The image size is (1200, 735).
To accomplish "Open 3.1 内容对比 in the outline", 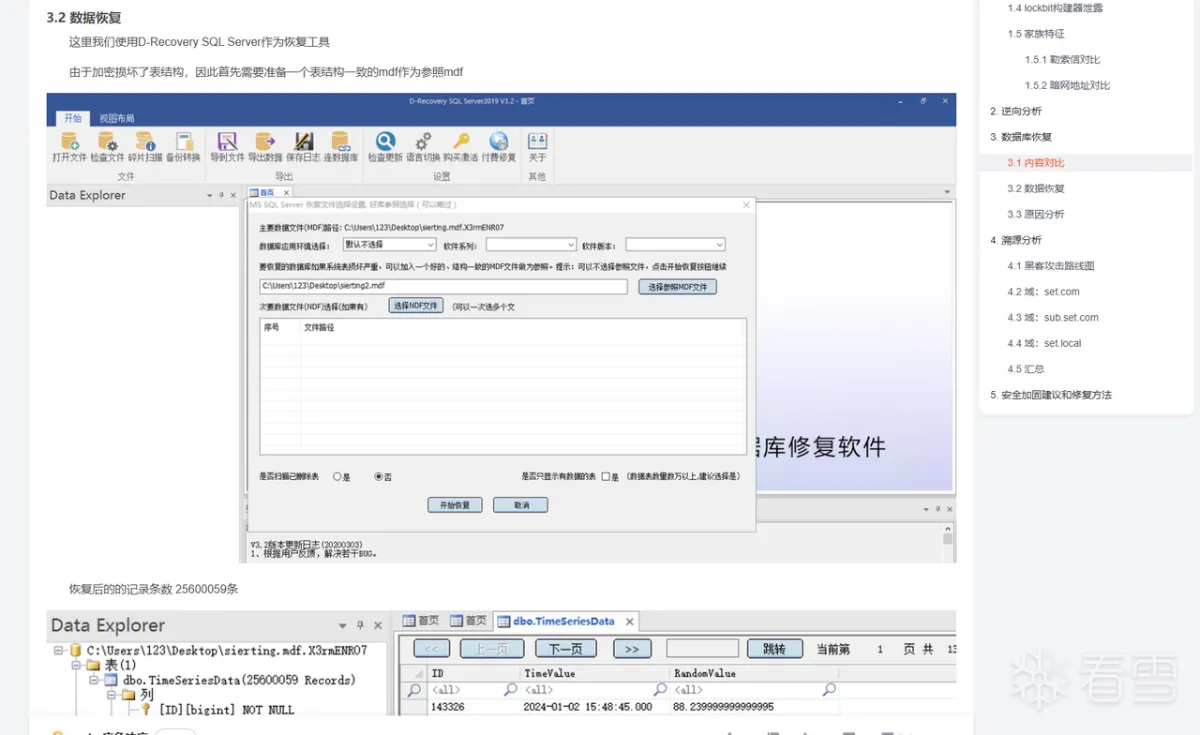I will (1036, 163).
